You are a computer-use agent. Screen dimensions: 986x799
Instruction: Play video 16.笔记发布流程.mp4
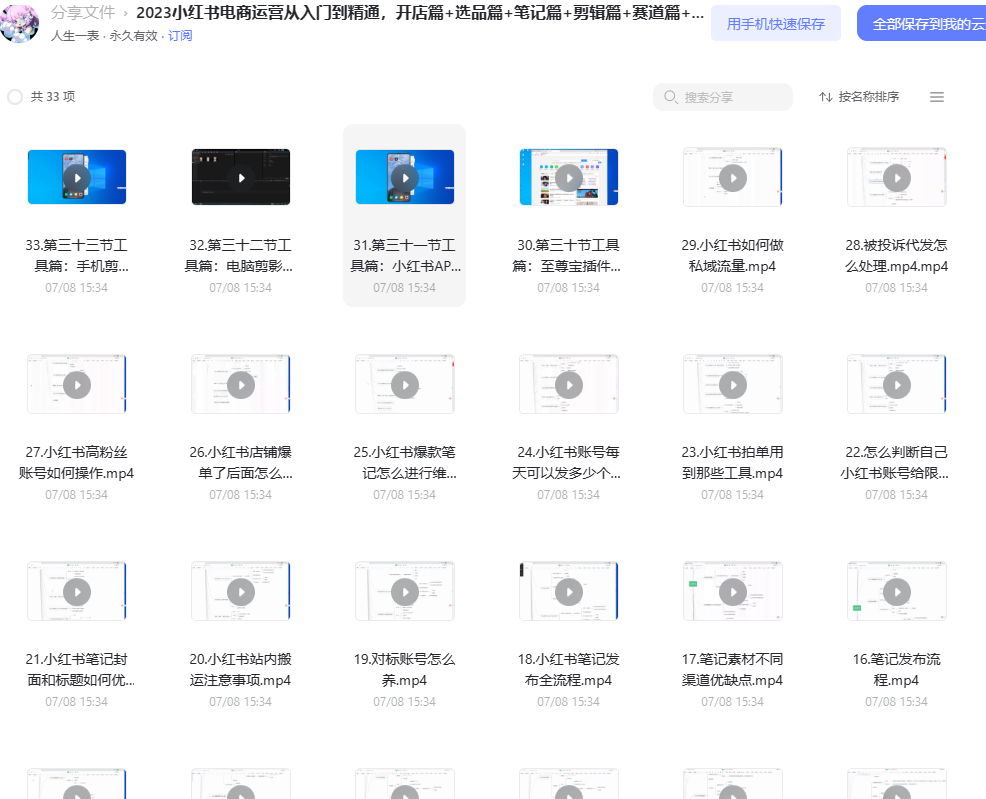897,592
